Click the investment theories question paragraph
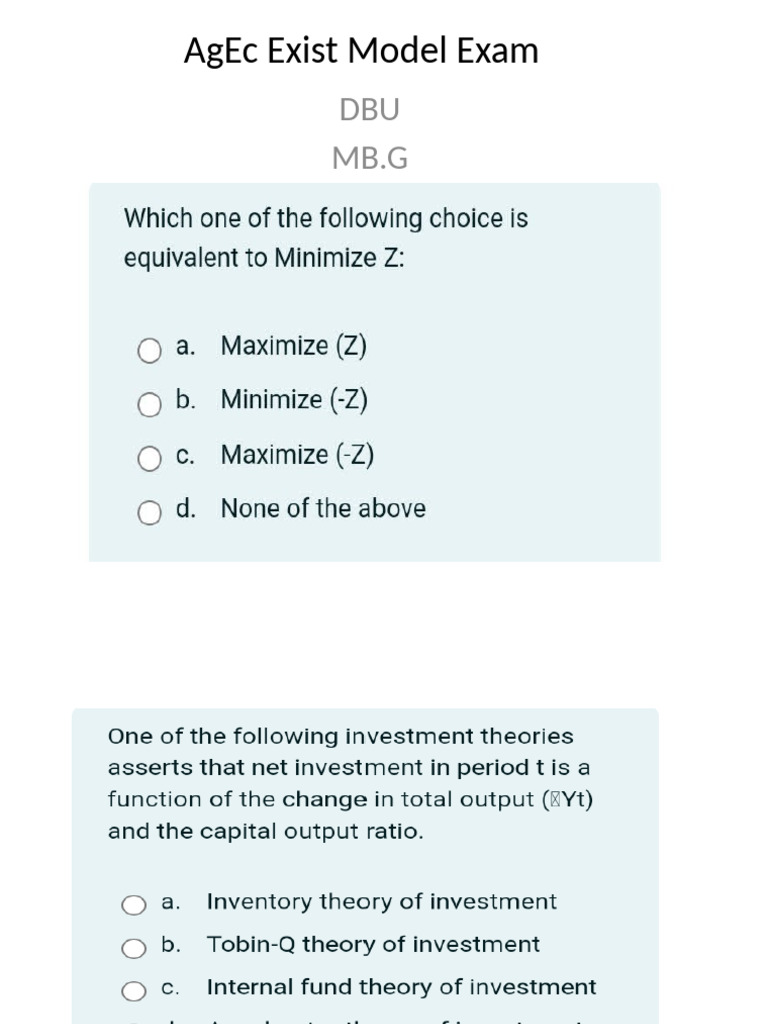This screenshot has height=1024, width=768. pyautogui.click(x=351, y=783)
